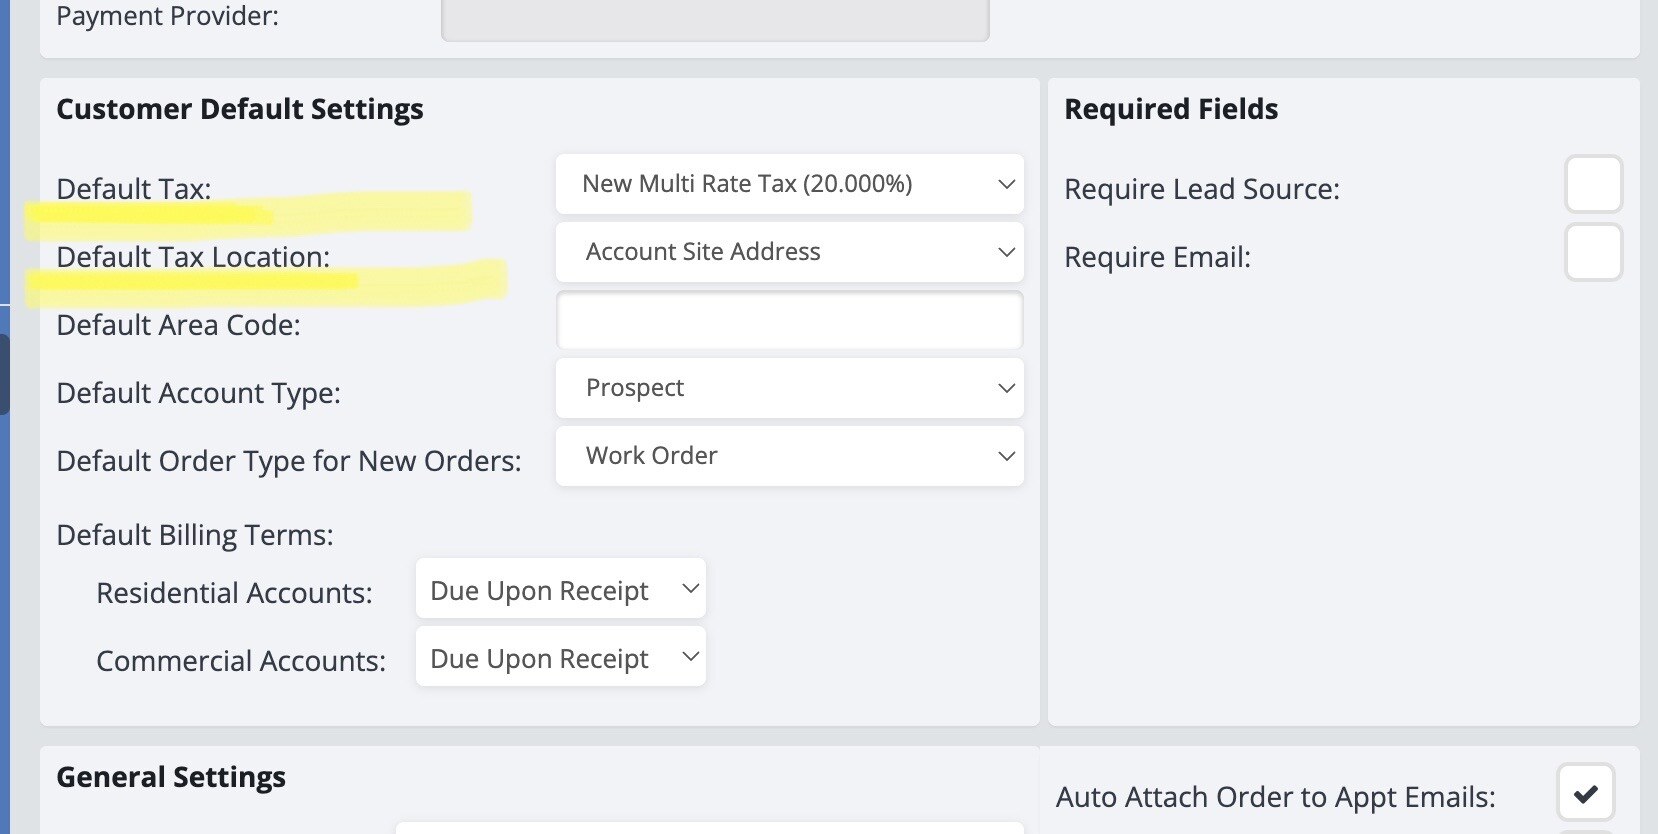1658x834 pixels.
Task: Expand Commercial Accounts billing terms dropdown
Action: [x=561, y=658]
